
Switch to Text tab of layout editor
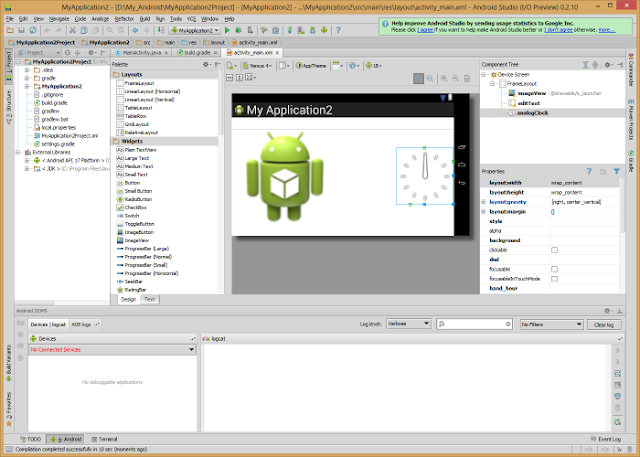tap(149, 299)
